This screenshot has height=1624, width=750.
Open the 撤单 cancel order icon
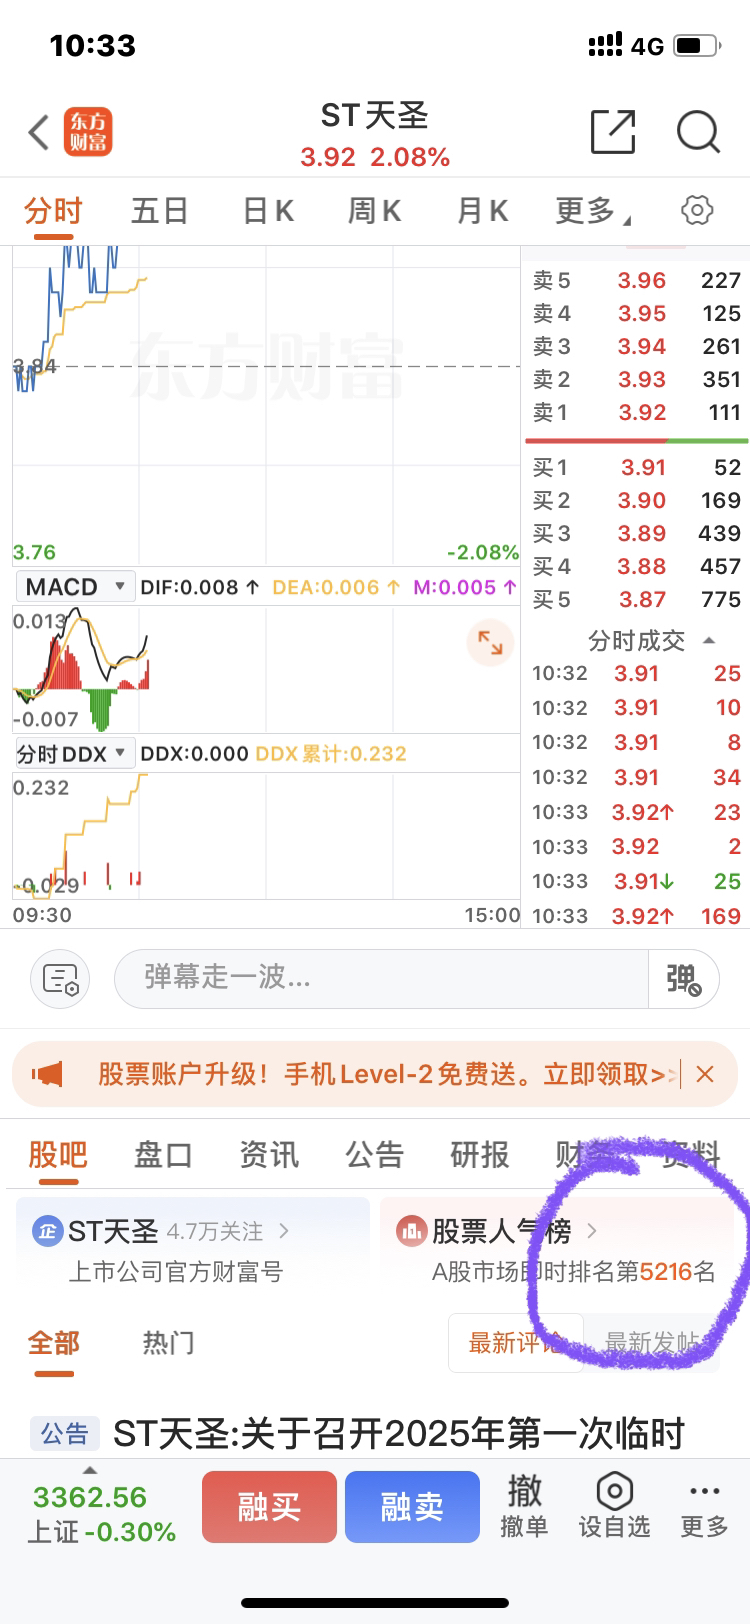pos(524,1506)
